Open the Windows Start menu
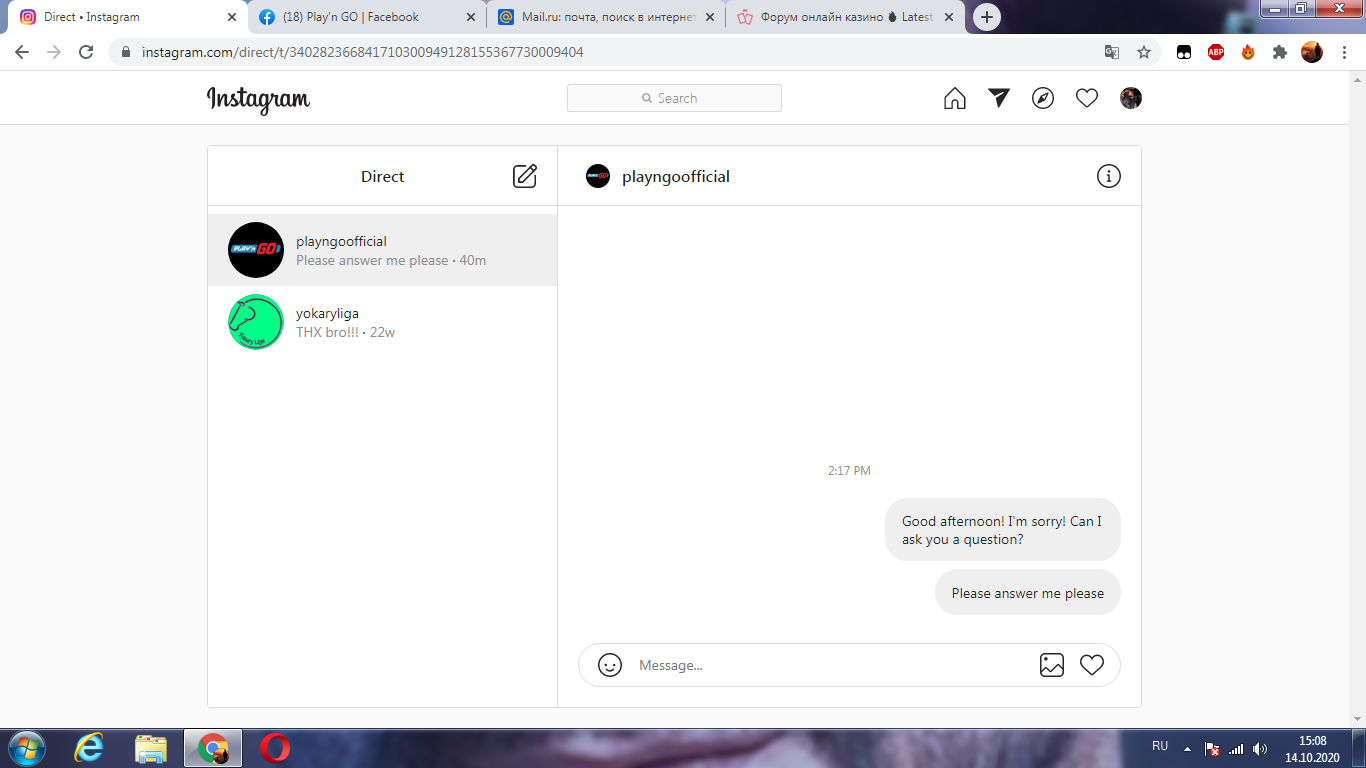 pos(25,748)
